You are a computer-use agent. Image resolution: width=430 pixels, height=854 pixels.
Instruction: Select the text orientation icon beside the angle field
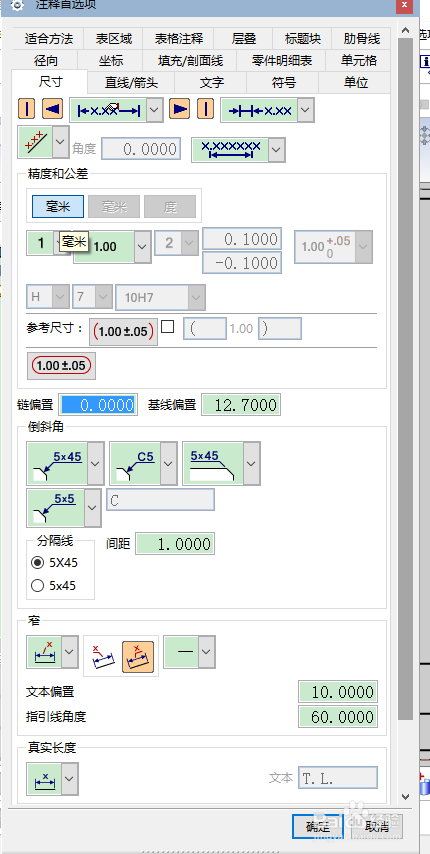35,143
